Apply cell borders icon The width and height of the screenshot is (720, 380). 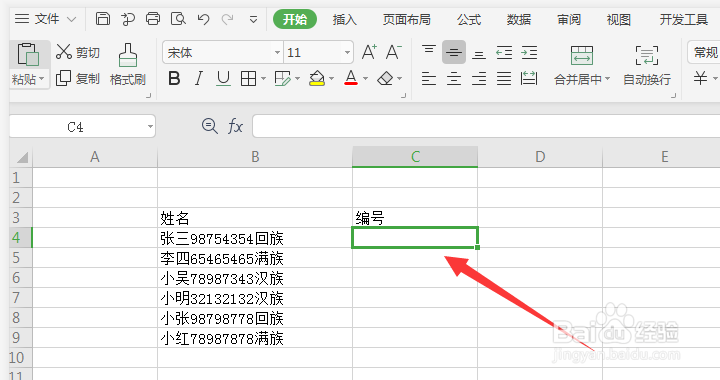point(248,78)
